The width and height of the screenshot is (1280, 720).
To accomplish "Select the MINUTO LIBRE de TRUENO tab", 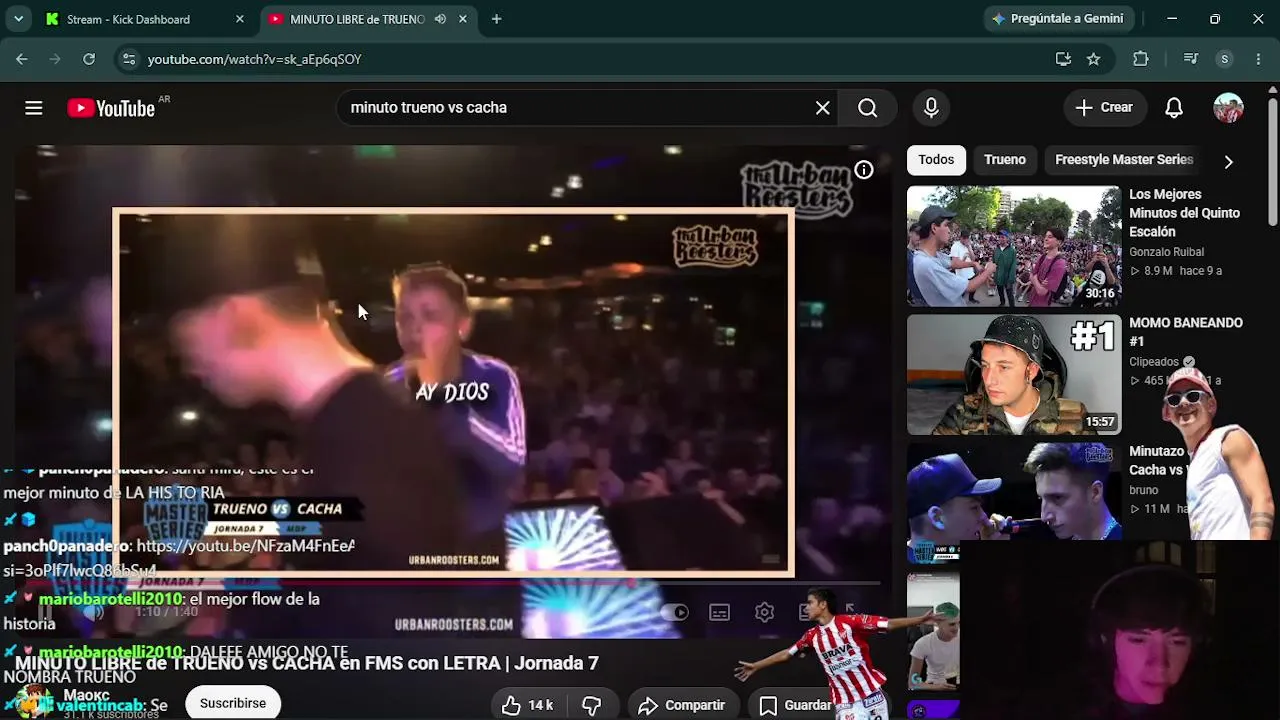I will tap(370, 19).
